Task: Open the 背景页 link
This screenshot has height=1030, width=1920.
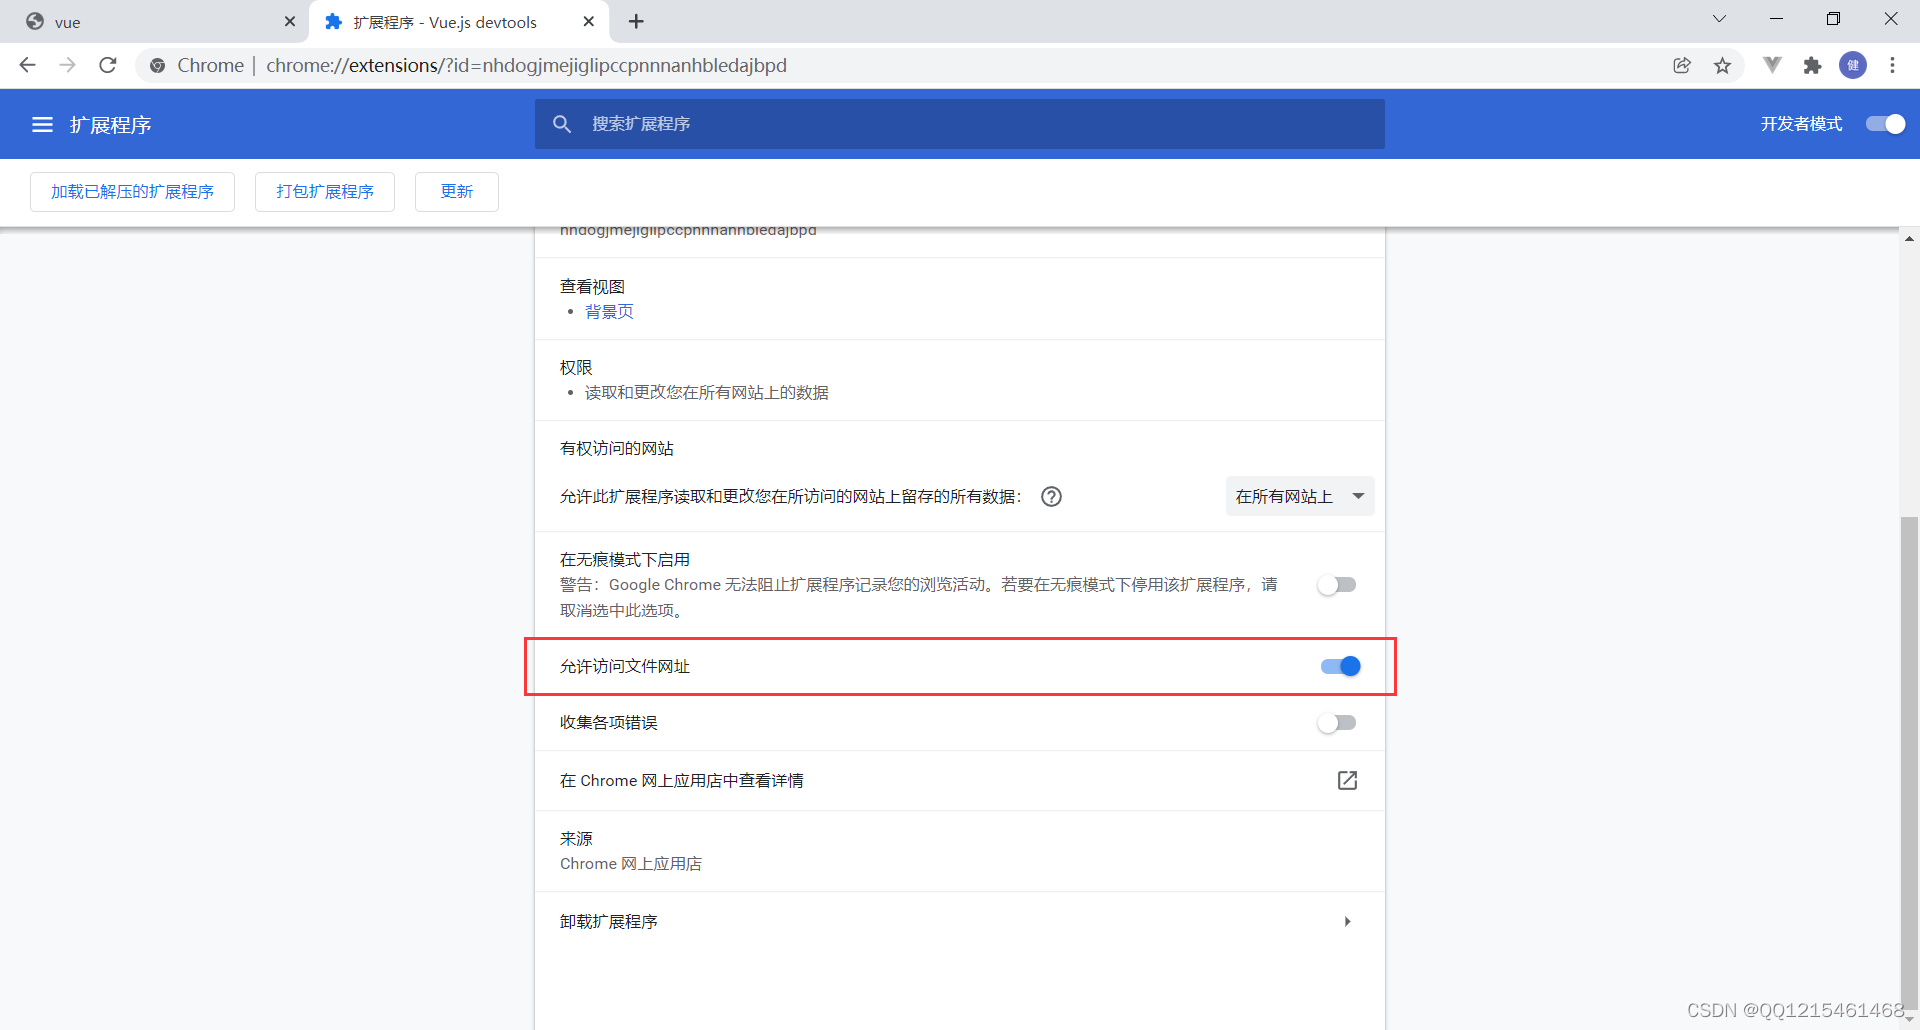Action: [x=609, y=311]
